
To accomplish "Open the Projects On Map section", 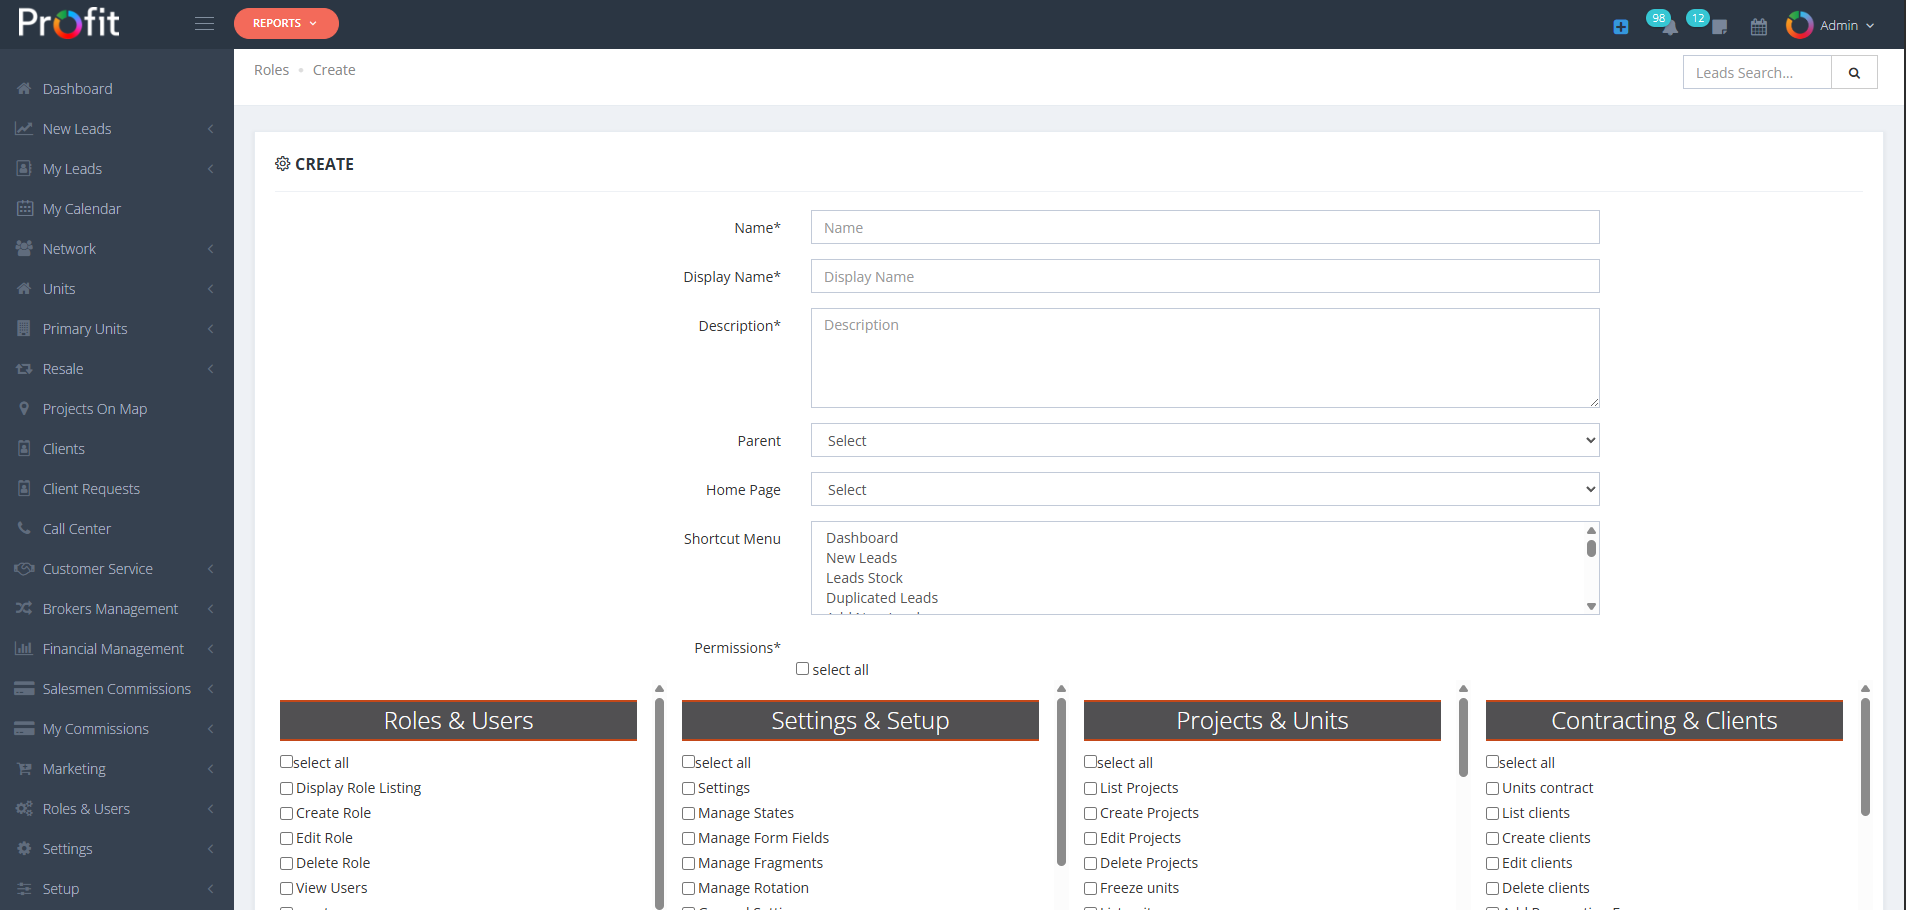I will click(x=94, y=408).
